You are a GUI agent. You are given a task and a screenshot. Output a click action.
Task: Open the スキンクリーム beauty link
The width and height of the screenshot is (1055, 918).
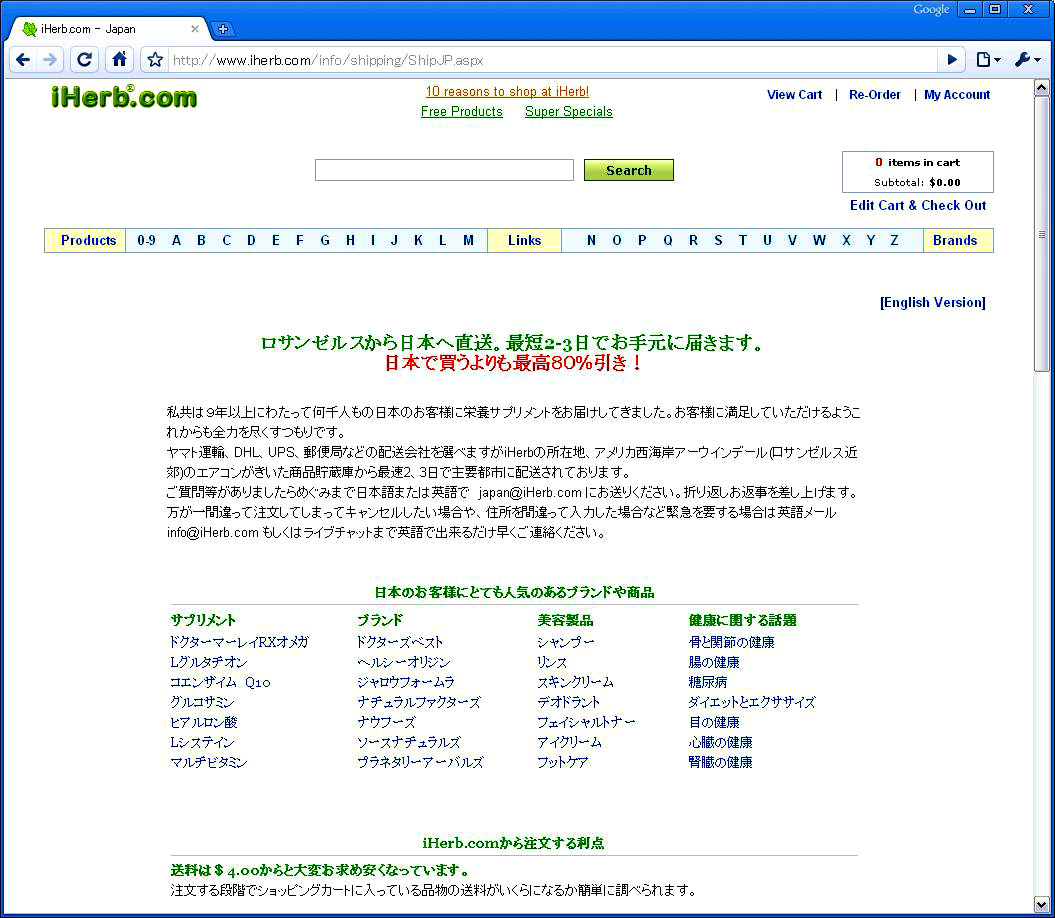575,682
